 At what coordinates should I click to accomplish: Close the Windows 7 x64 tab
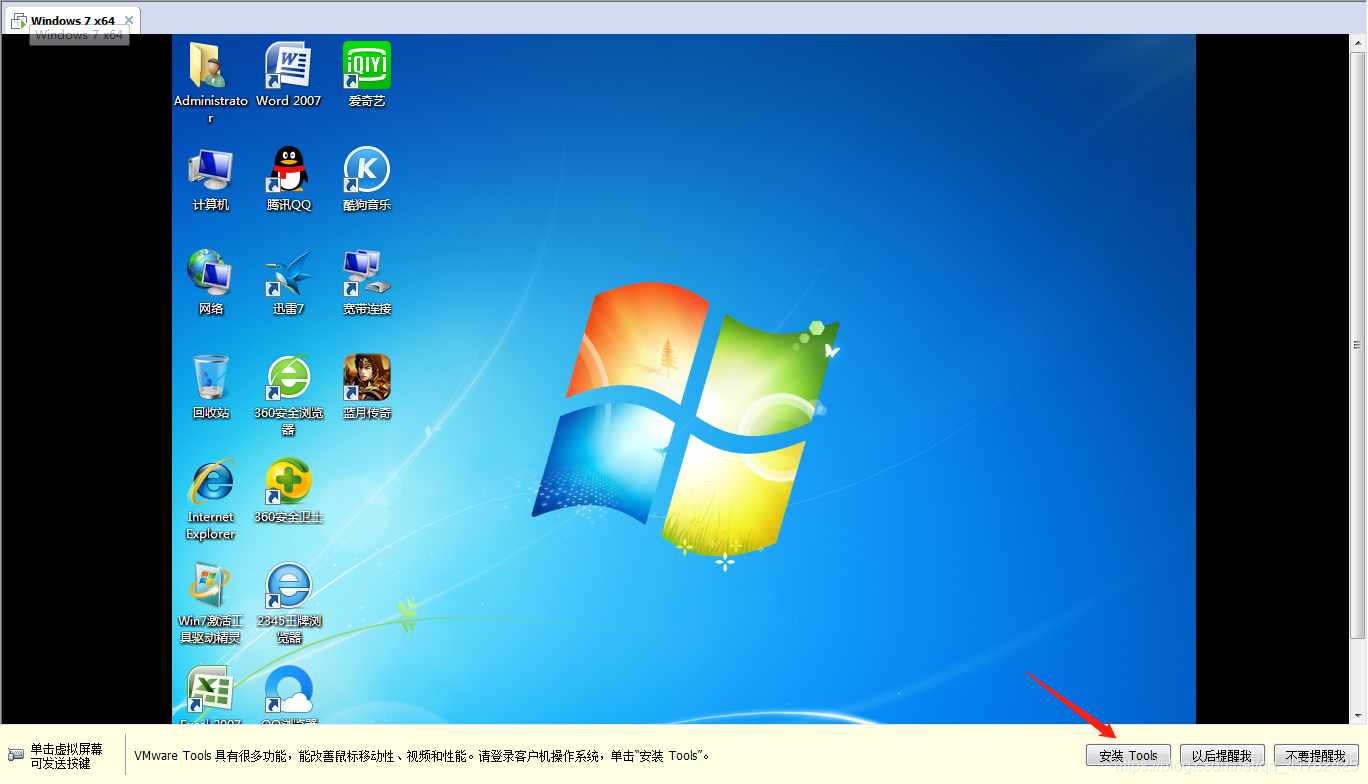[x=129, y=20]
